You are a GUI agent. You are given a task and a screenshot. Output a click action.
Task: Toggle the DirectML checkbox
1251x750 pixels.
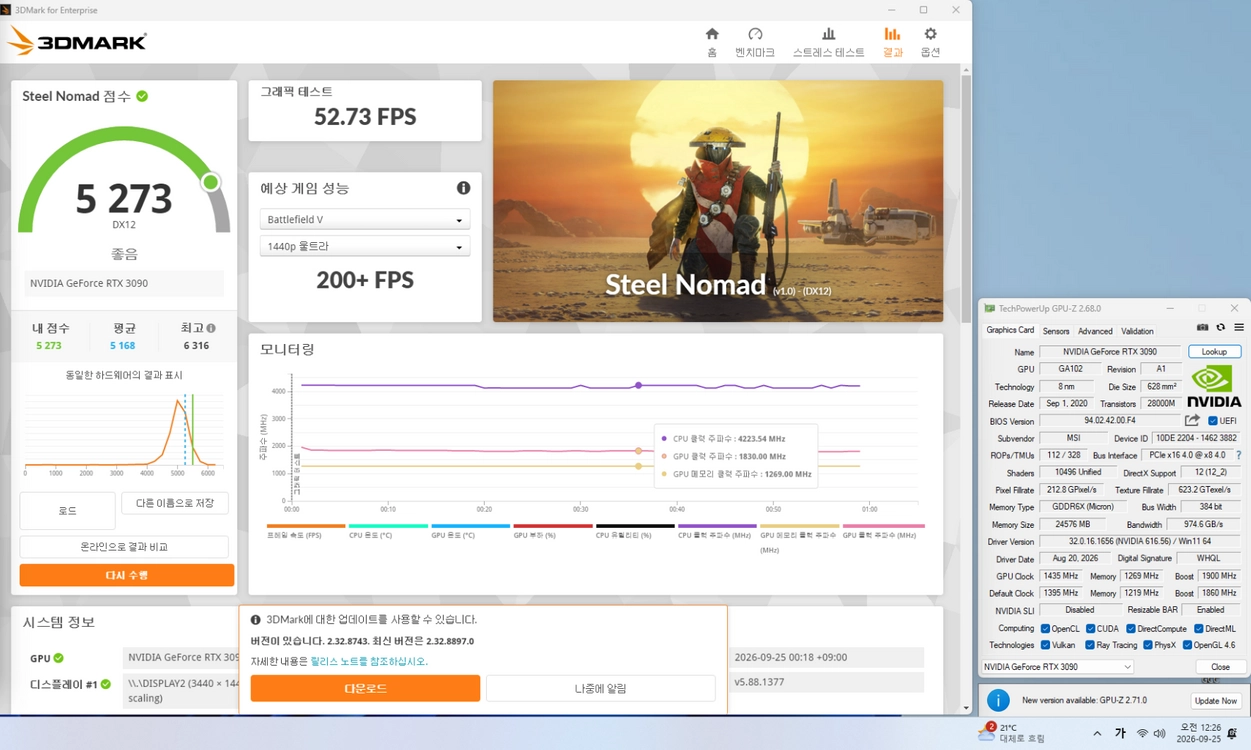1199,629
